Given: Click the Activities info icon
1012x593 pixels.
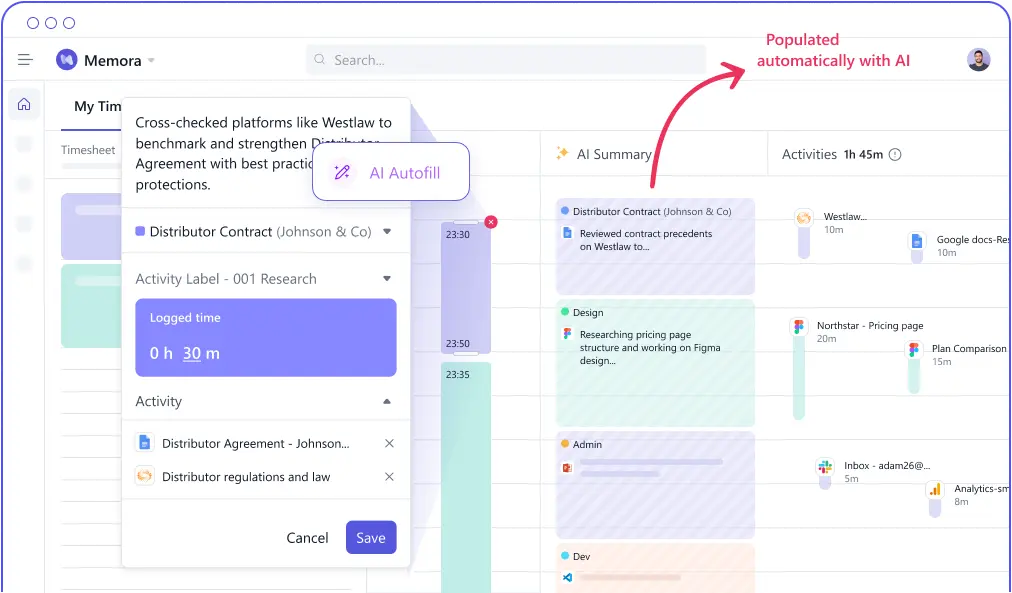Looking at the screenshot, I should (x=895, y=155).
